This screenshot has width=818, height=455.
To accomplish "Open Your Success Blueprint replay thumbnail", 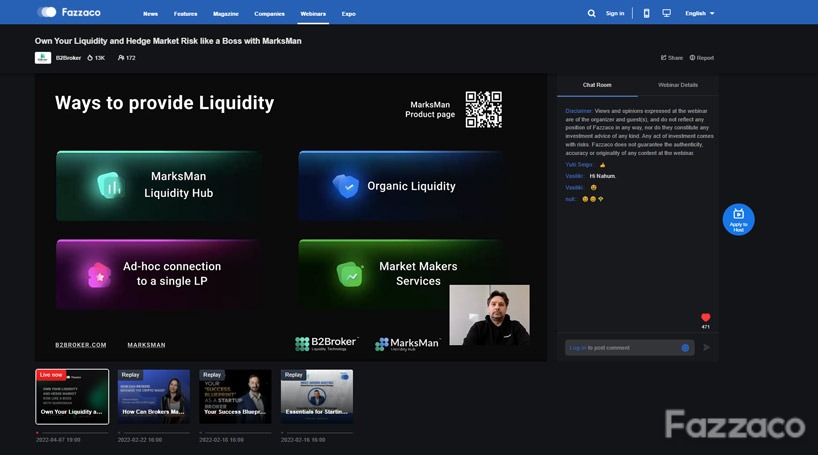I will click(235, 397).
